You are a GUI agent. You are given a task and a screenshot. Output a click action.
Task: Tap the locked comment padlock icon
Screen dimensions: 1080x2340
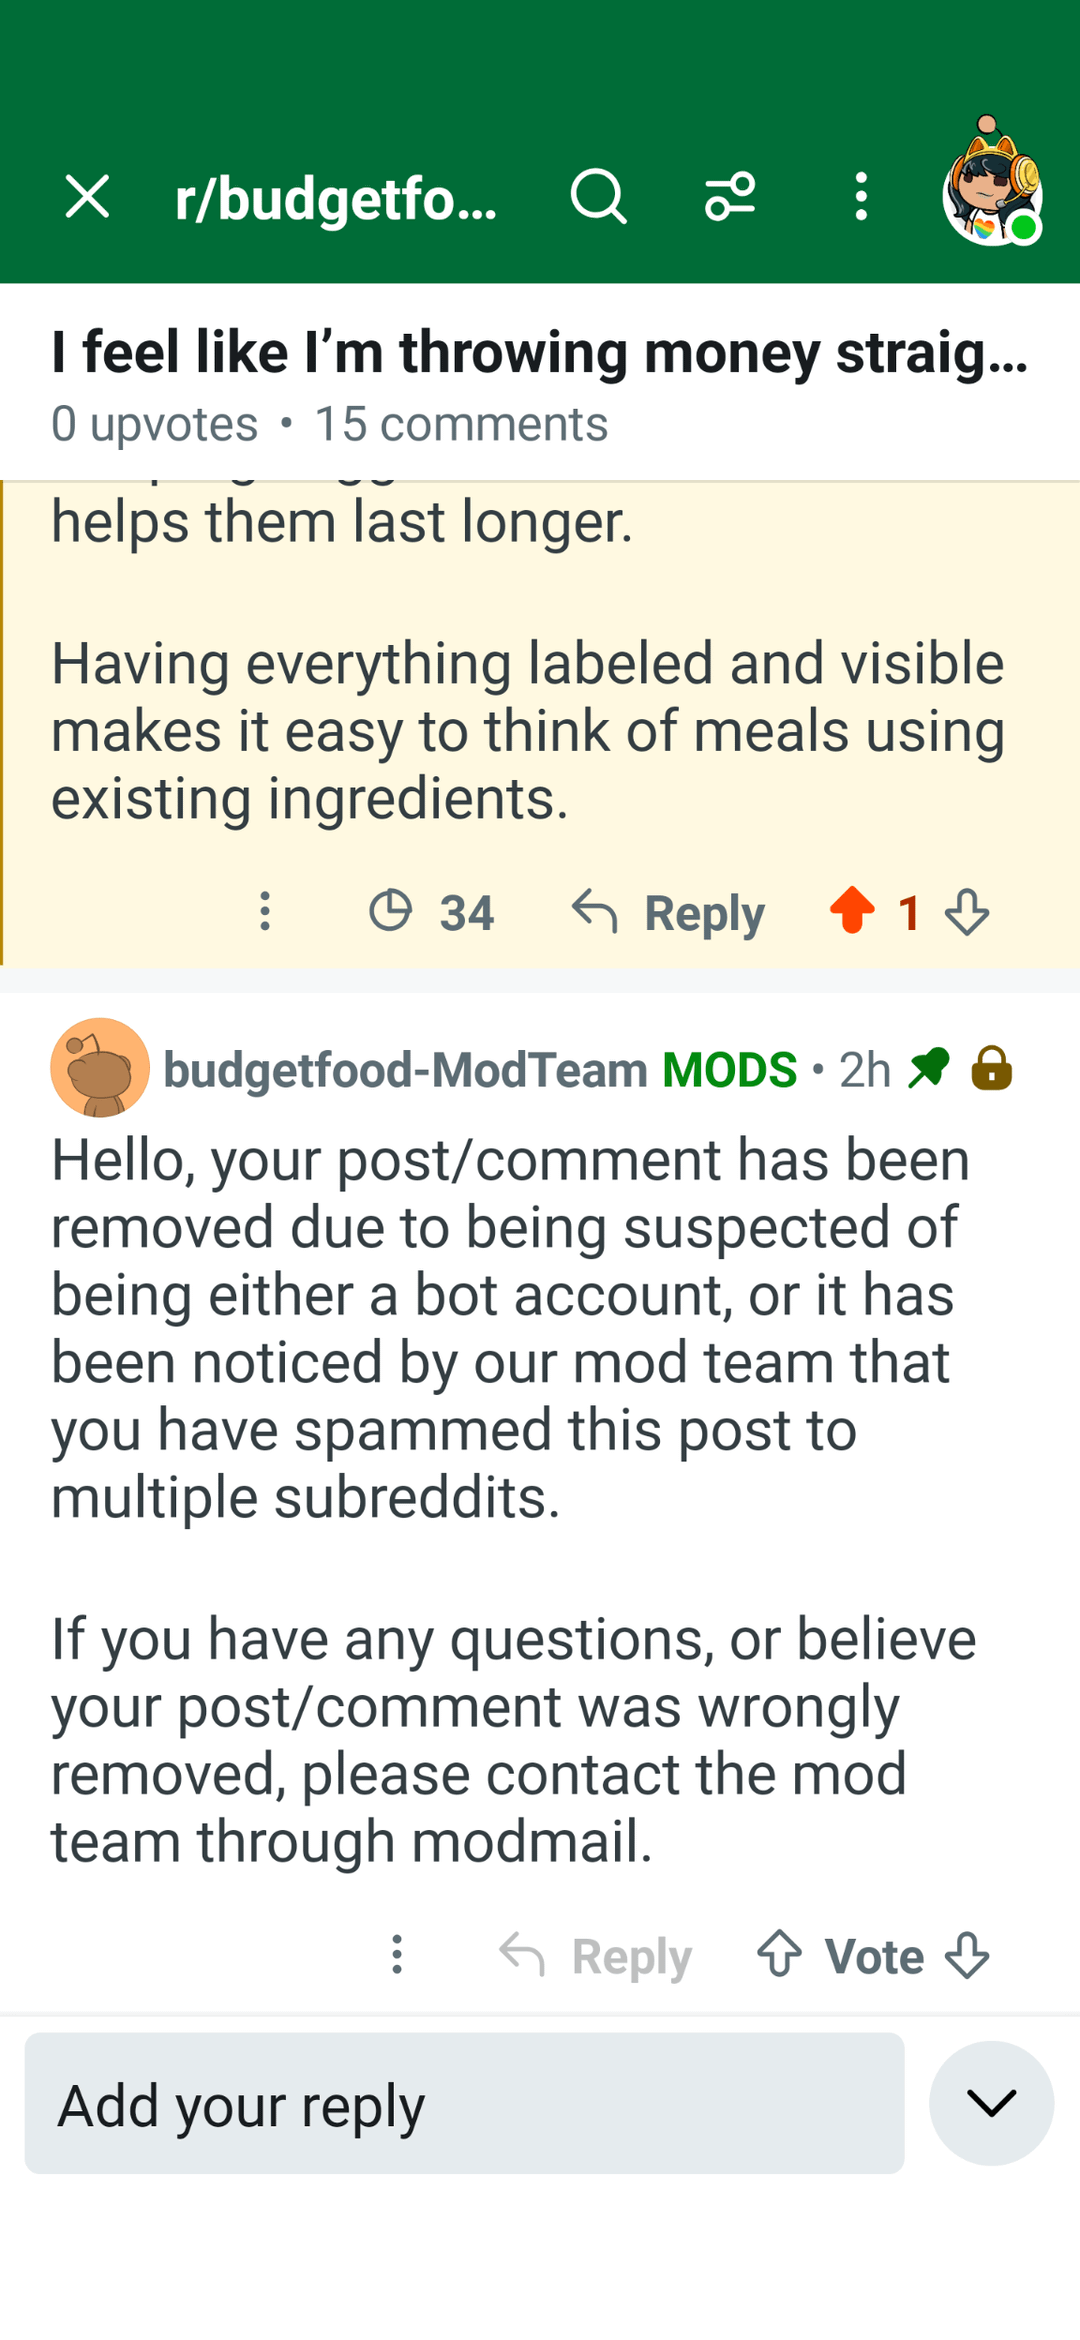(991, 1067)
